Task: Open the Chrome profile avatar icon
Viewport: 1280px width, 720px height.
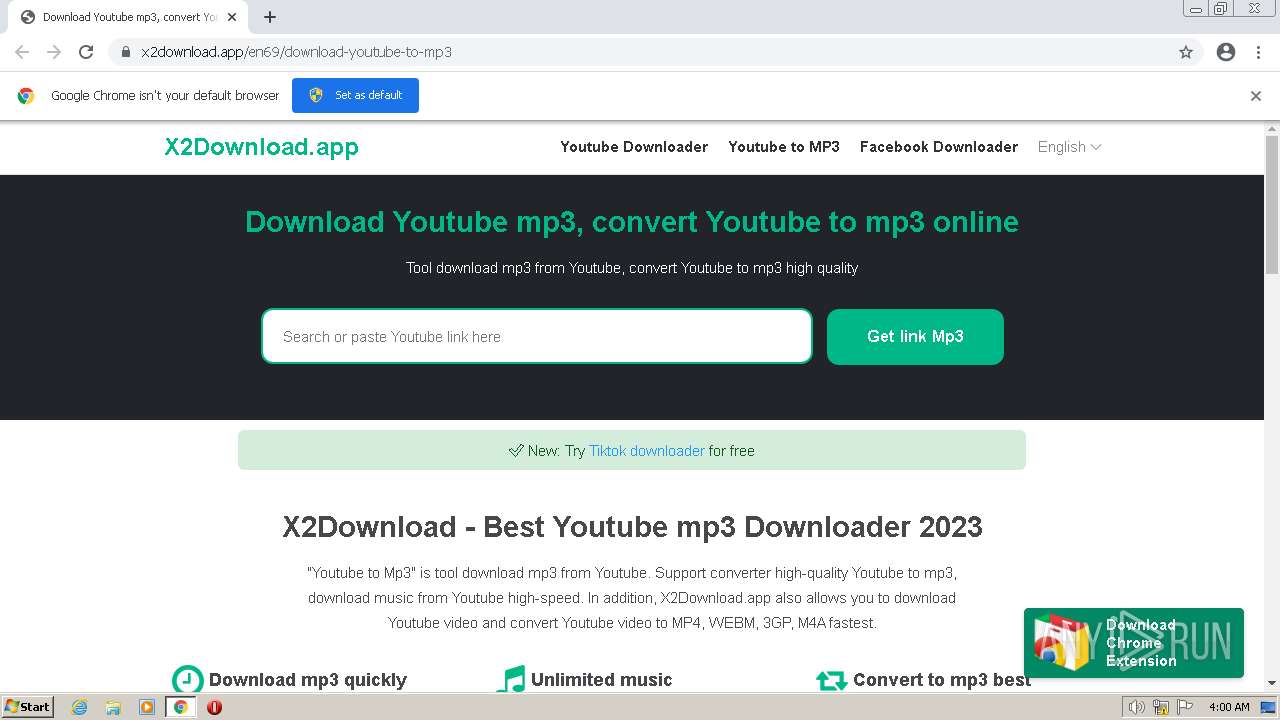Action: tap(1226, 52)
